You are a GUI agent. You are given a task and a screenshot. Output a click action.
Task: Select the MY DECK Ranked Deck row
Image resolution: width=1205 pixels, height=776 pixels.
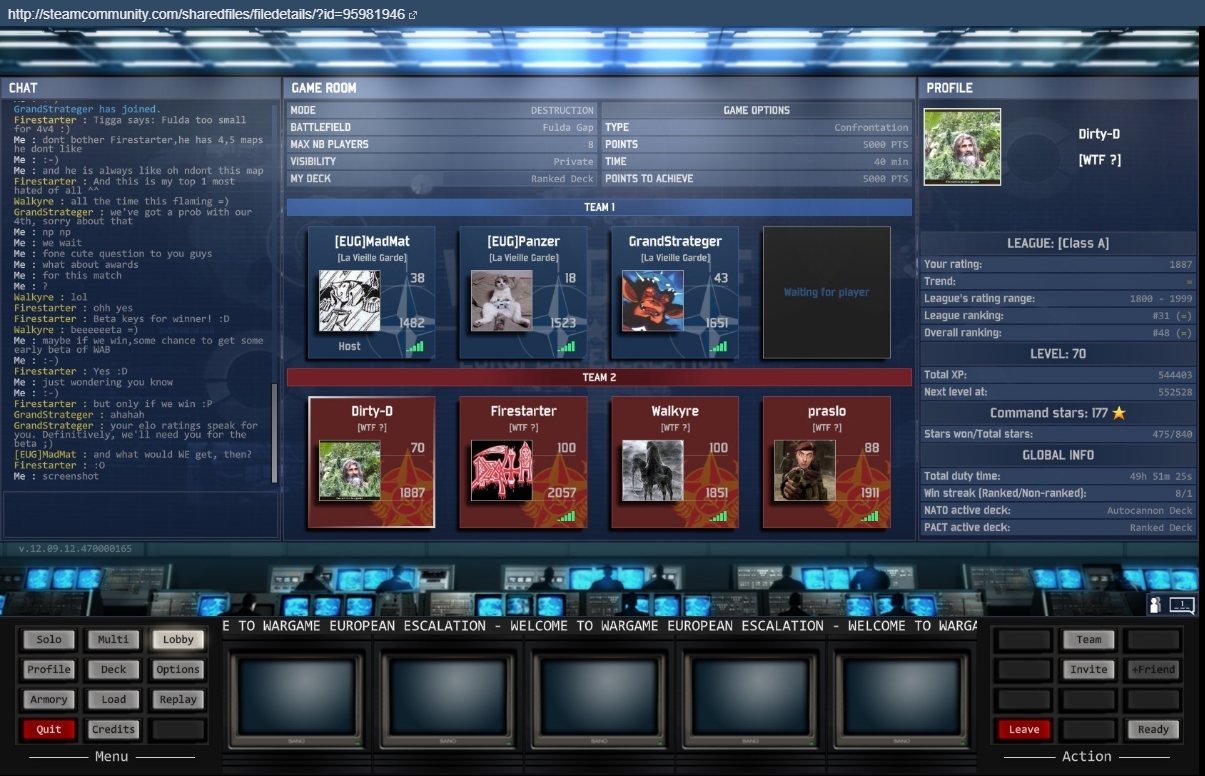point(442,178)
